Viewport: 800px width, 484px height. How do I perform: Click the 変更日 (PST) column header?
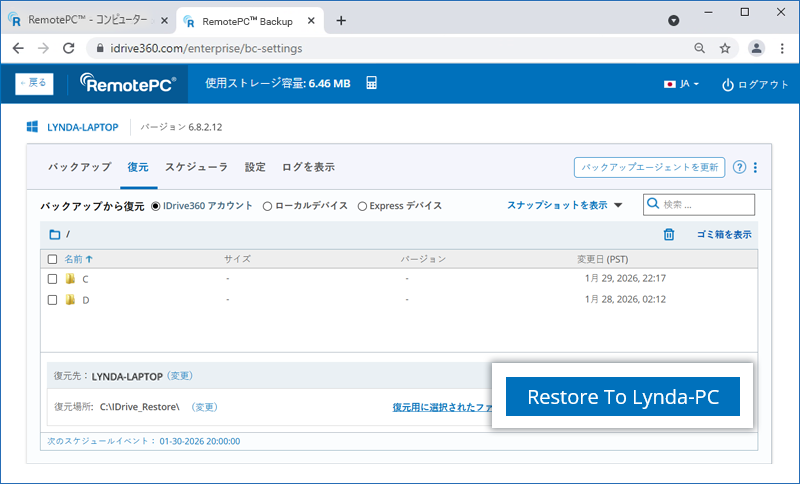[602, 259]
